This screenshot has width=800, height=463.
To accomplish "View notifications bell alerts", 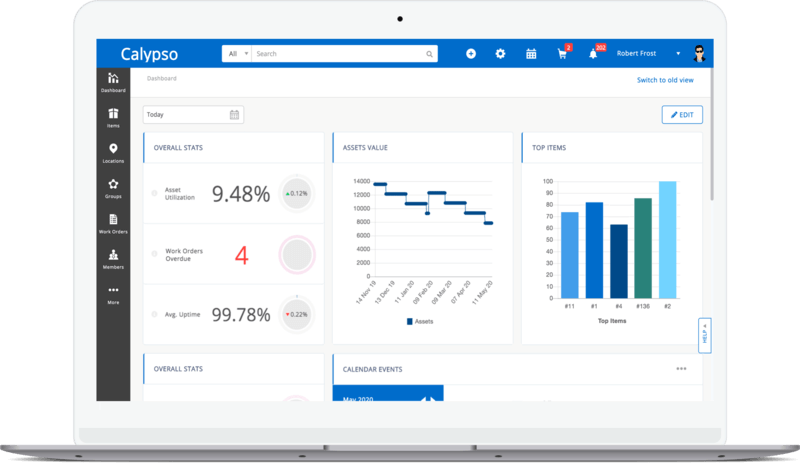I will 593,54.
